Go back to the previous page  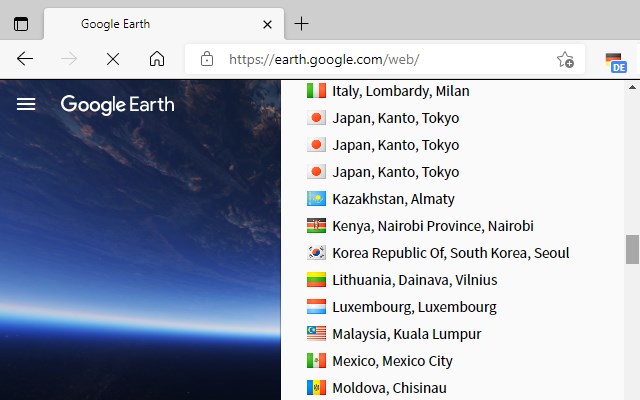(x=25, y=59)
